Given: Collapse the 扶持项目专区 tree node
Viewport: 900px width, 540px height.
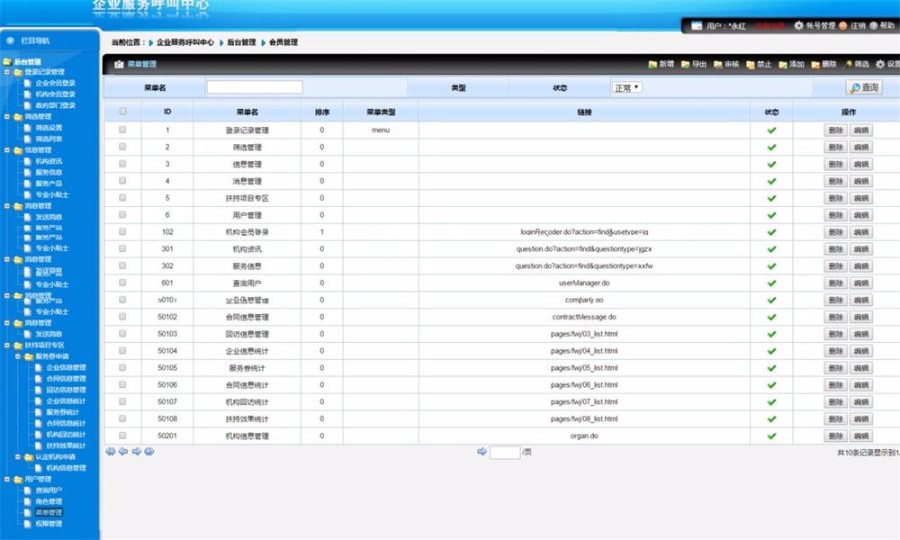Looking at the screenshot, I should point(7,345).
